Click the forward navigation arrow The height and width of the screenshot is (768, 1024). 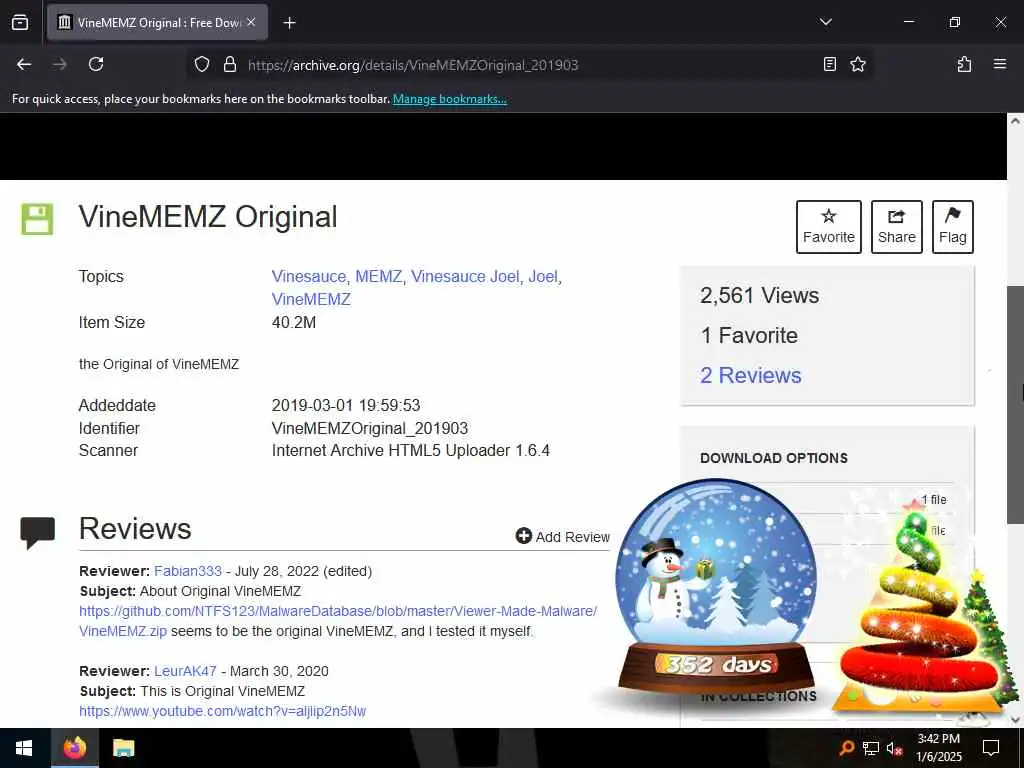coord(59,64)
